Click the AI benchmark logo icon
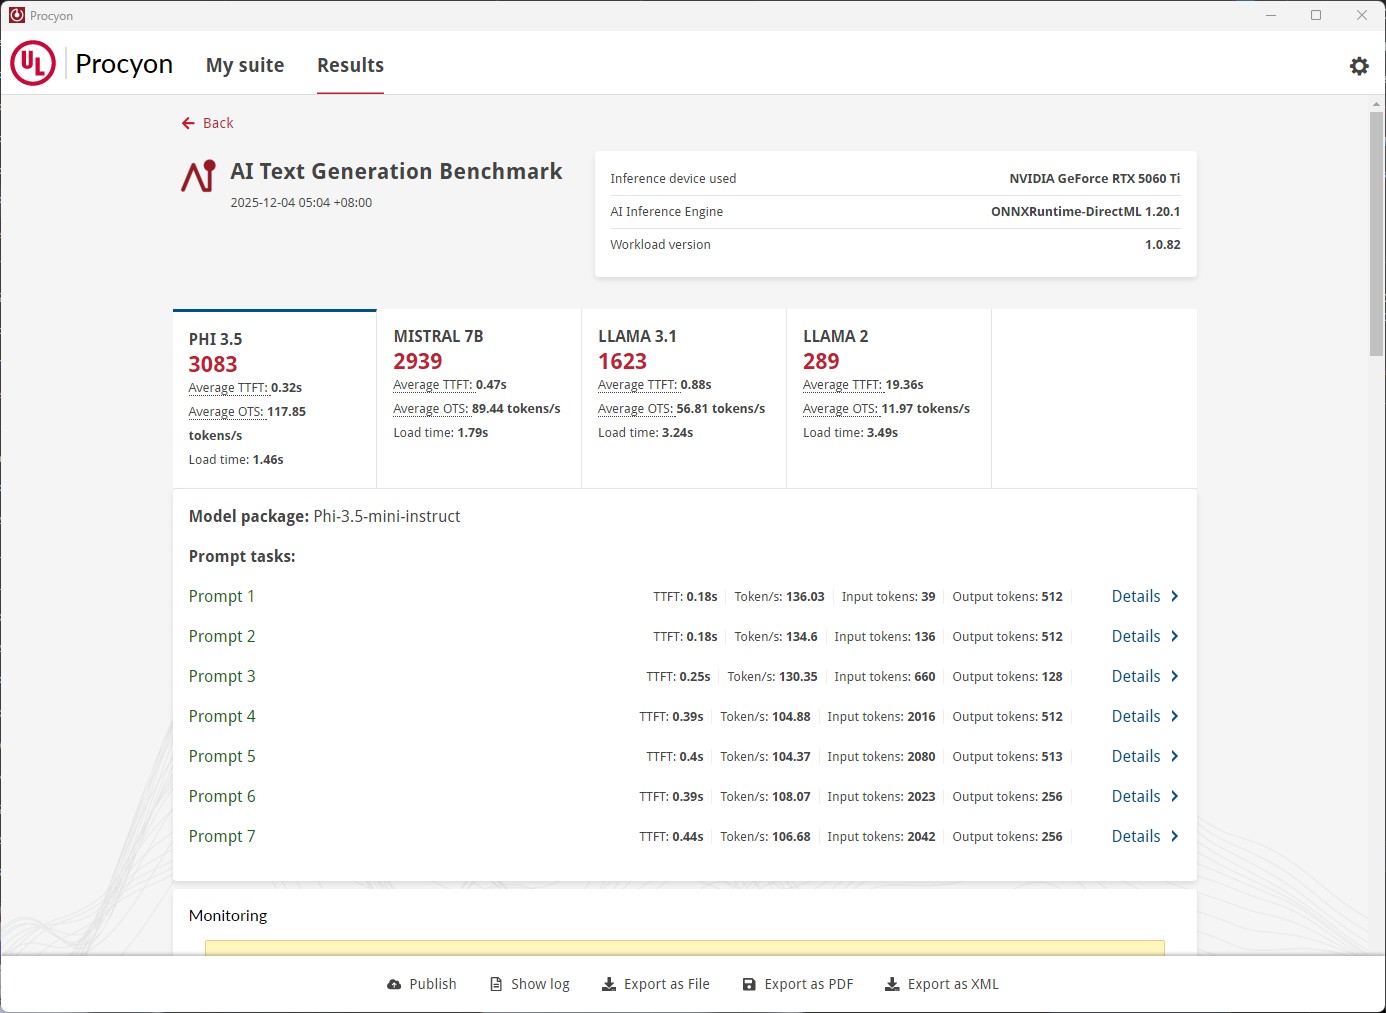Image resolution: width=1386 pixels, height=1013 pixels. tap(198, 176)
